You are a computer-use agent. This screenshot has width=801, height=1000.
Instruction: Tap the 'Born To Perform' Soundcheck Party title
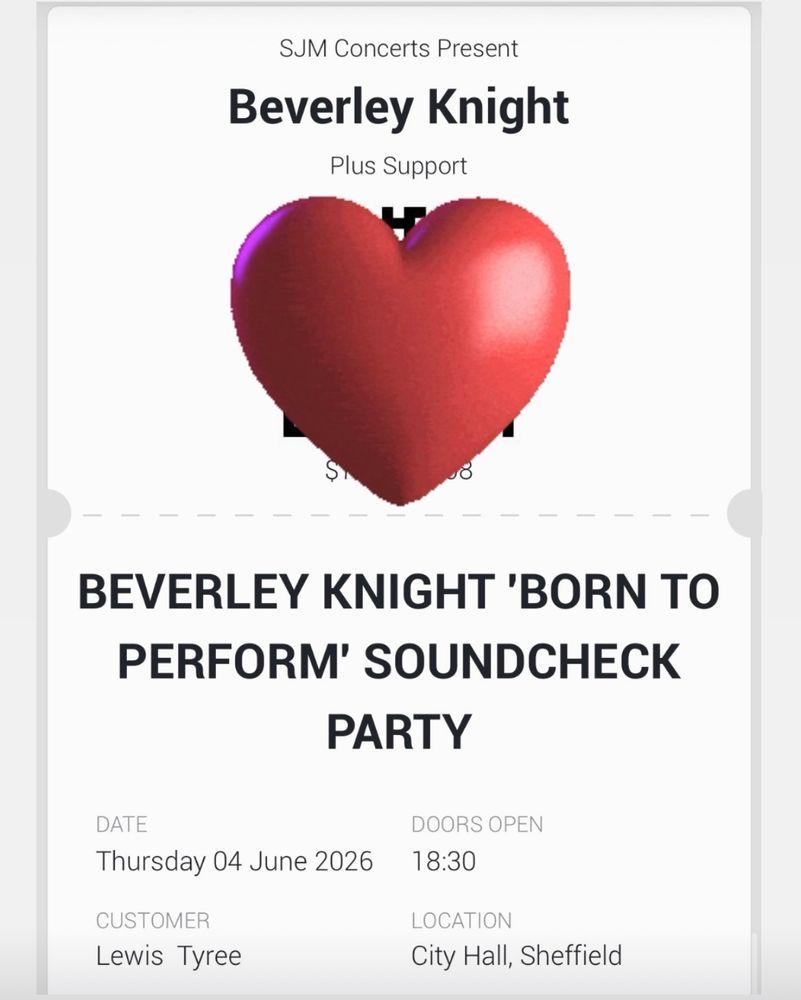coord(399,661)
